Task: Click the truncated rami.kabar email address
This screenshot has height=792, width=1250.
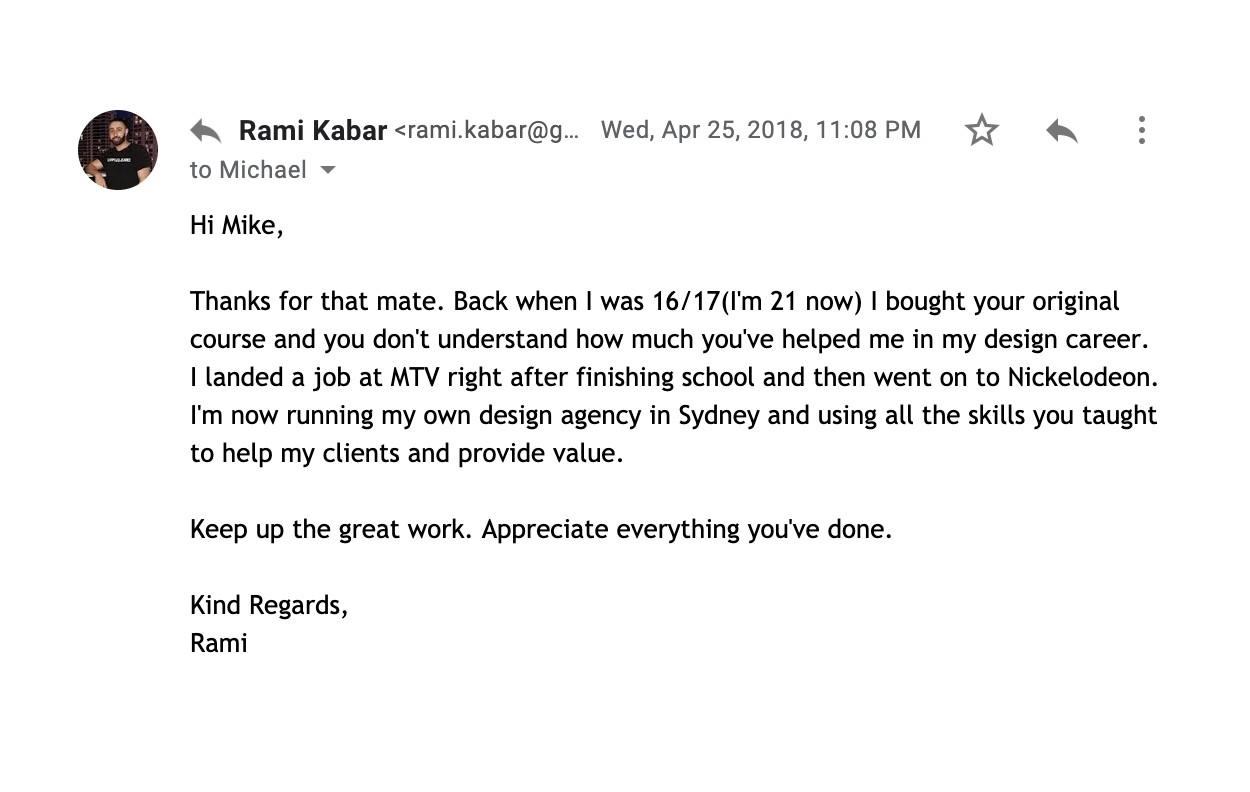Action: click(487, 130)
